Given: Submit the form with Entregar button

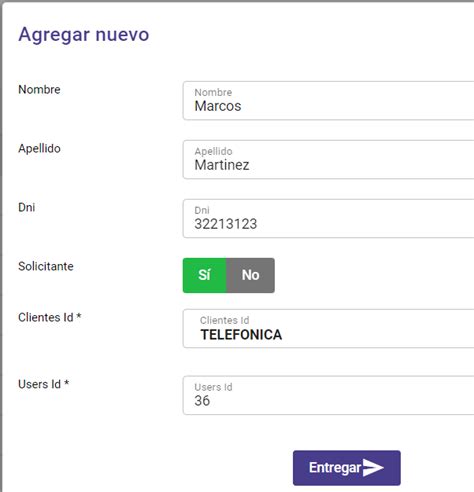Looking at the screenshot, I should click(x=347, y=468).
